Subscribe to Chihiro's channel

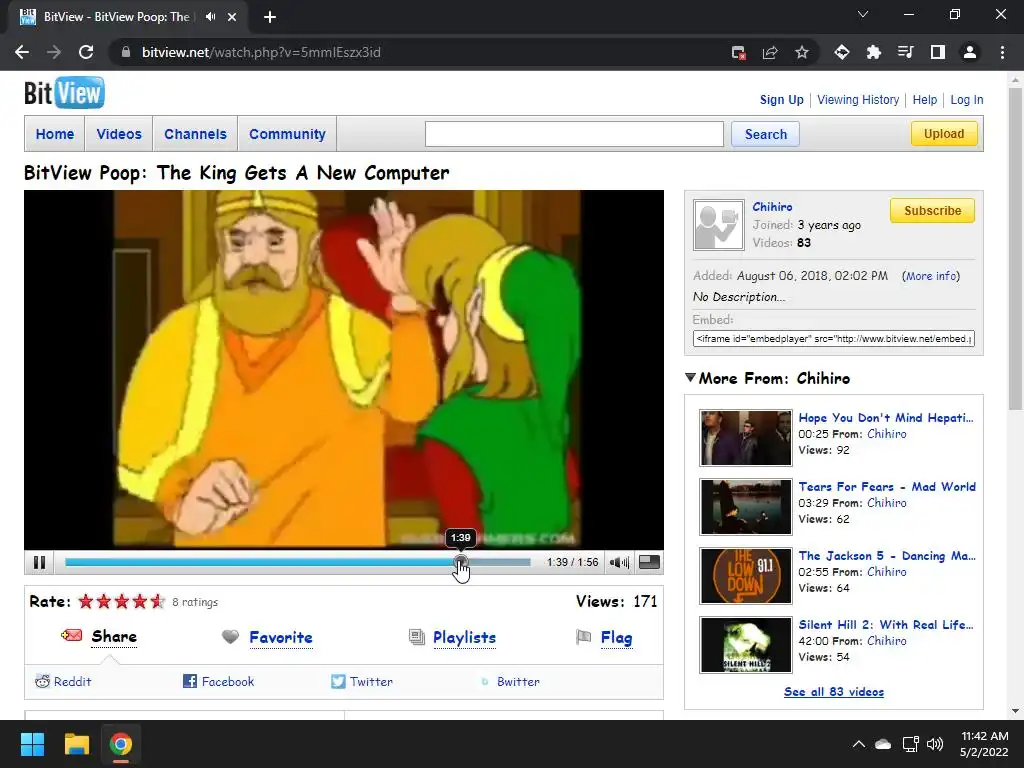click(x=932, y=210)
